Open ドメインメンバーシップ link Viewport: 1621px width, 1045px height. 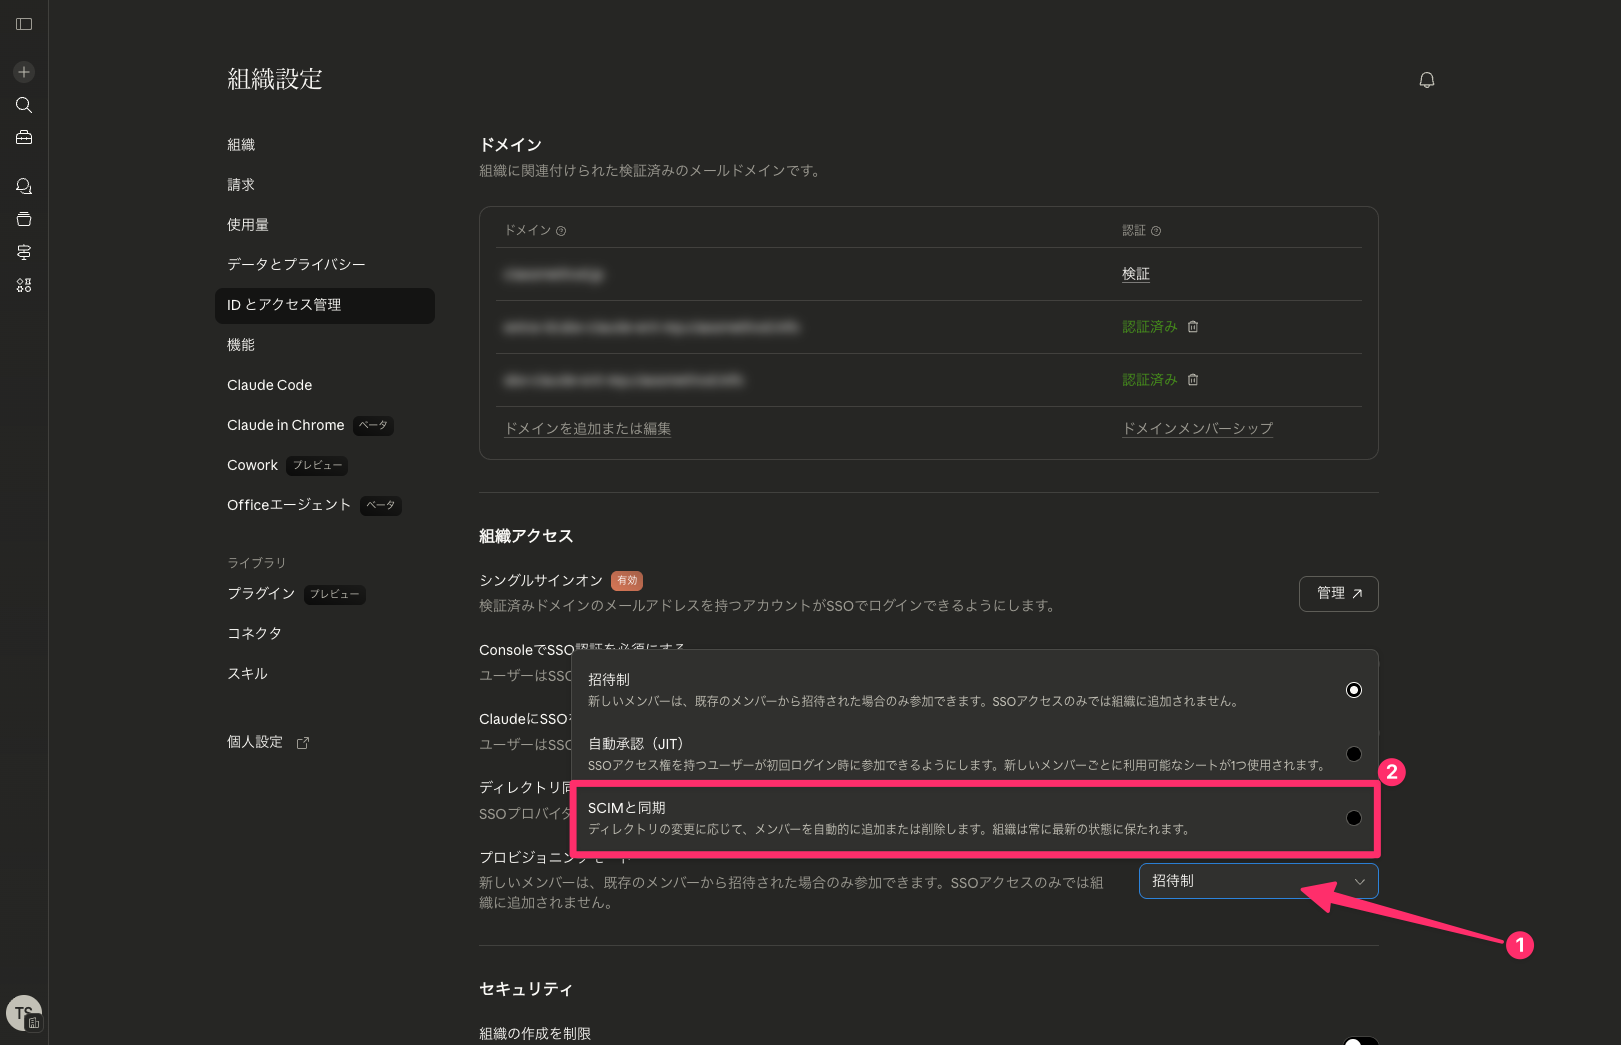point(1197,429)
